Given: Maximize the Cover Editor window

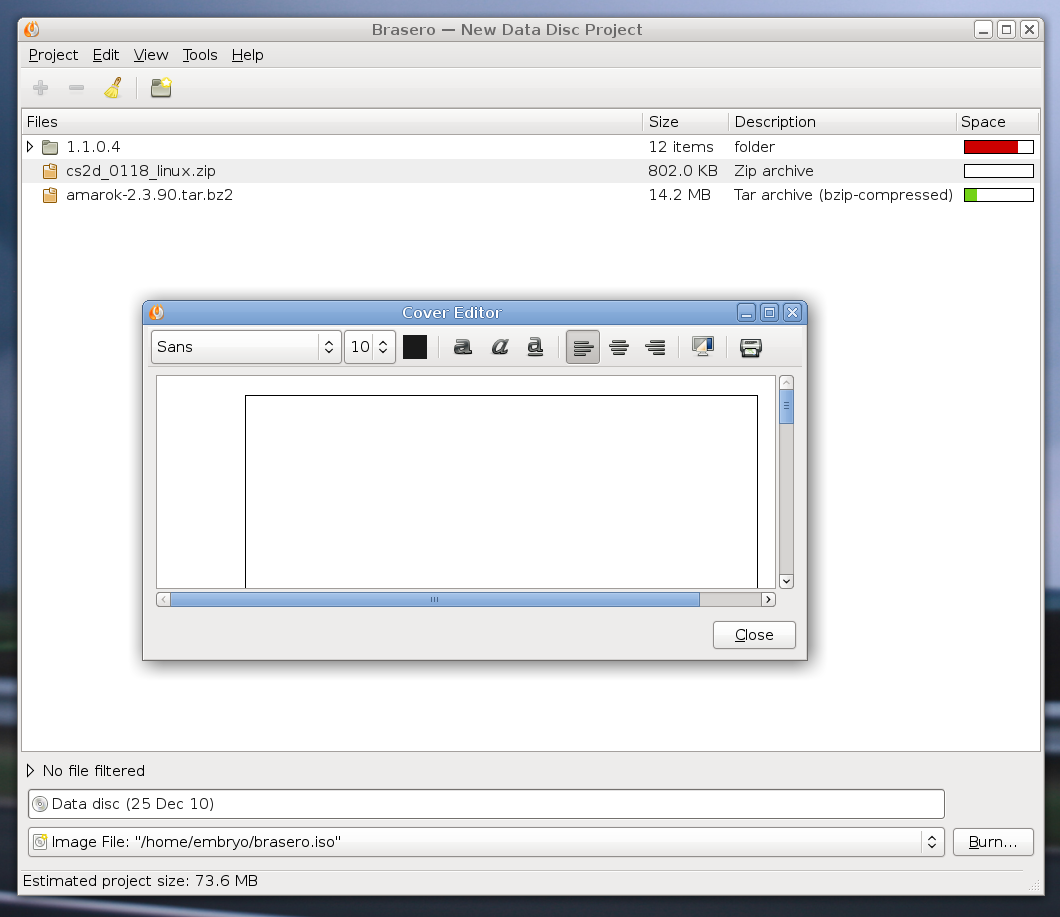Looking at the screenshot, I should (769, 312).
